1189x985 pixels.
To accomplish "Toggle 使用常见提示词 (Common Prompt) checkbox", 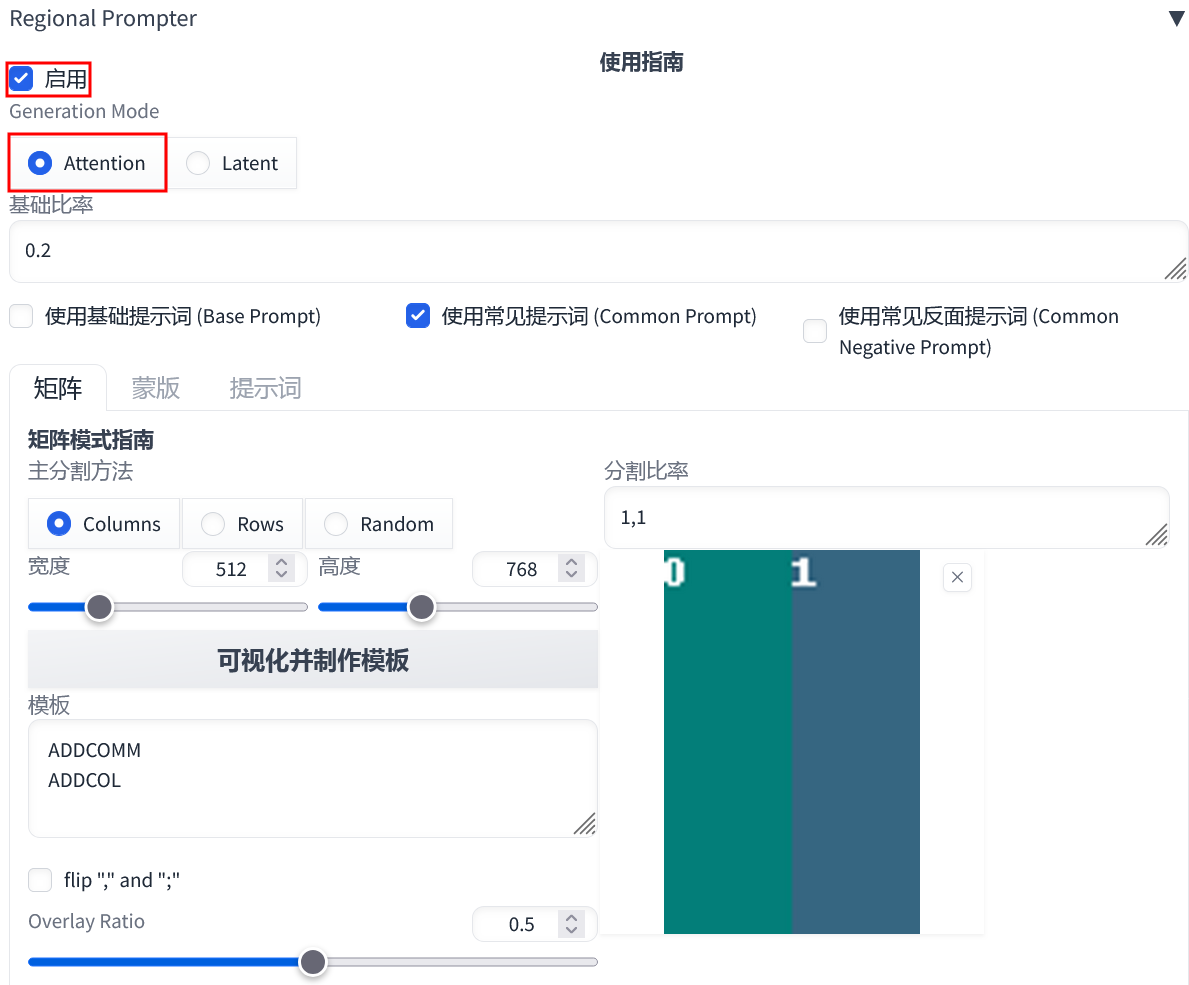I will click(418, 317).
